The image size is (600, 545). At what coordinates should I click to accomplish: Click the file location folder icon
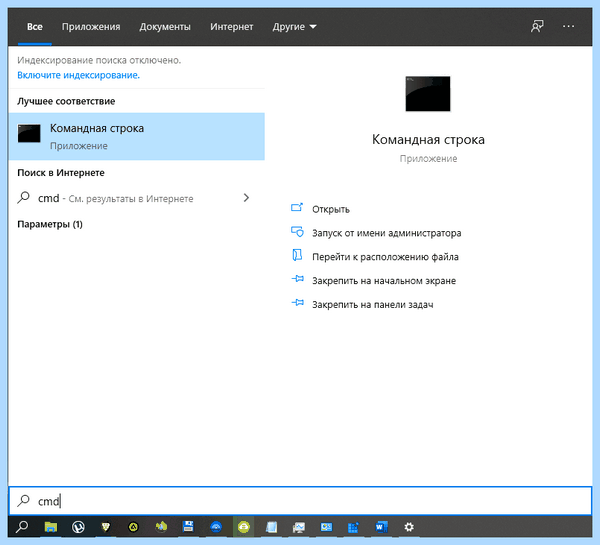(x=297, y=255)
